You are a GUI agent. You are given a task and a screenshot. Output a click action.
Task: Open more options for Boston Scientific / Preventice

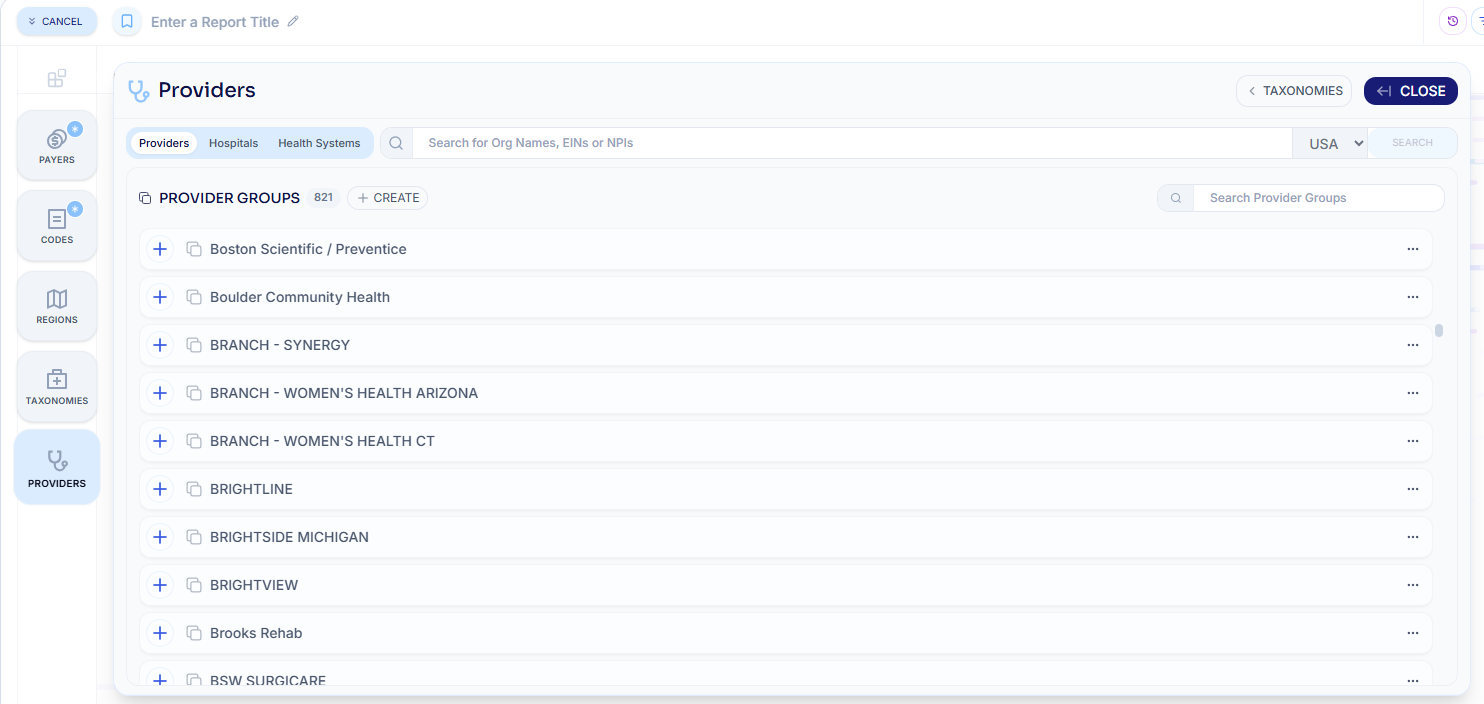pos(1413,249)
